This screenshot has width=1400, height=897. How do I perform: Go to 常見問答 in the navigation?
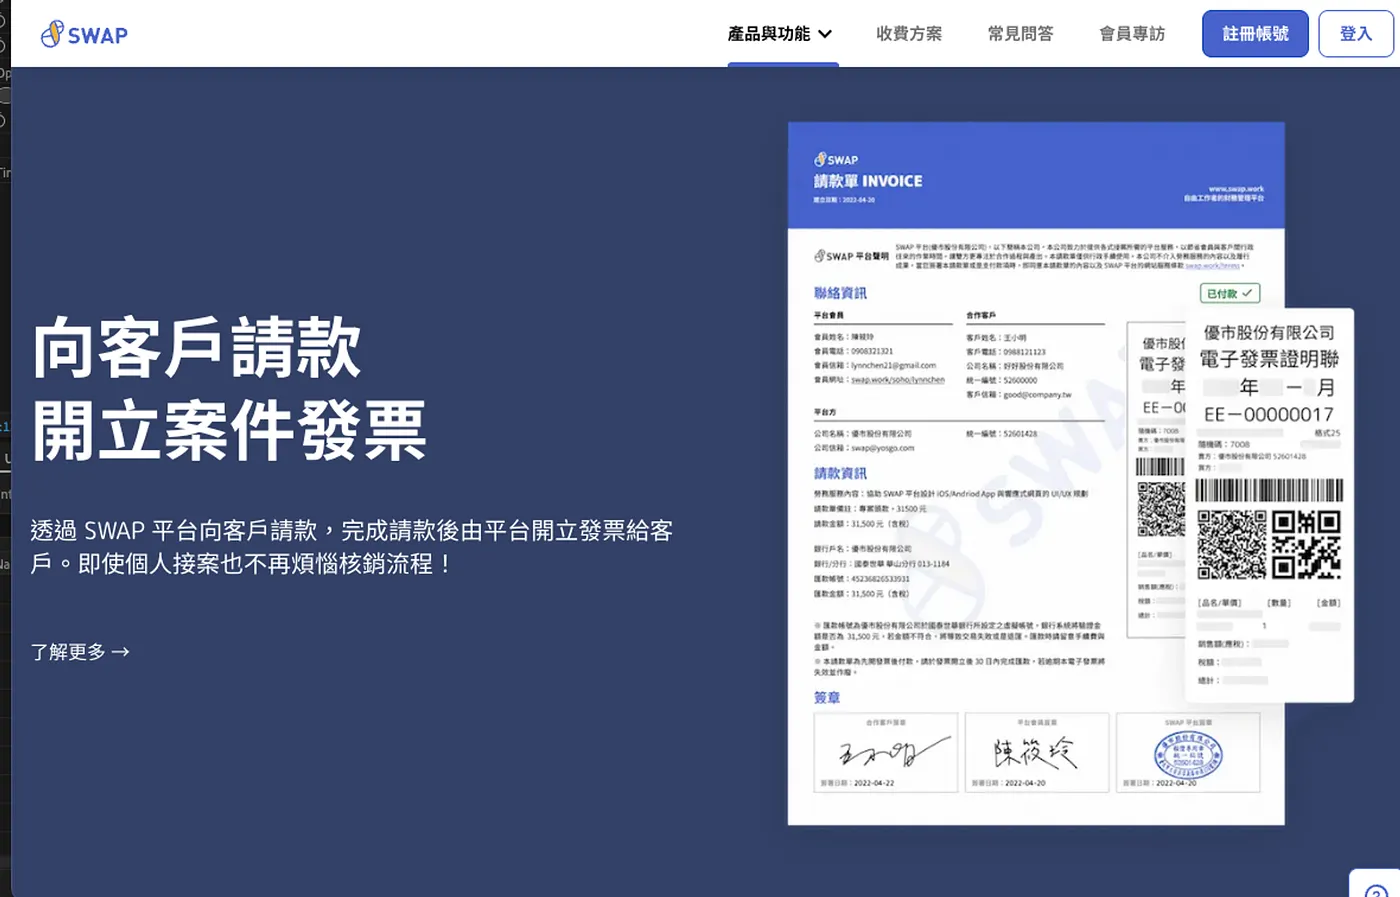coord(1020,34)
